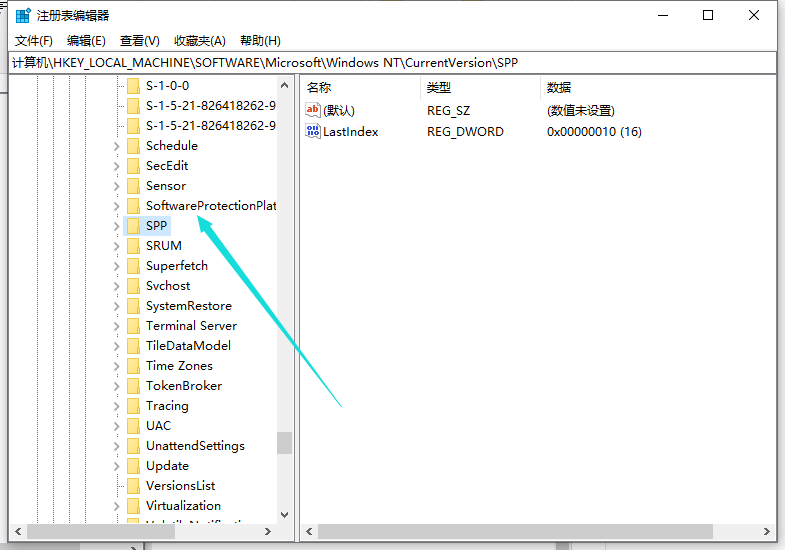Screen dimensions: 785x550
Task: Click the tree pane vertical scrollbar down arrow
Action: (285, 515)
